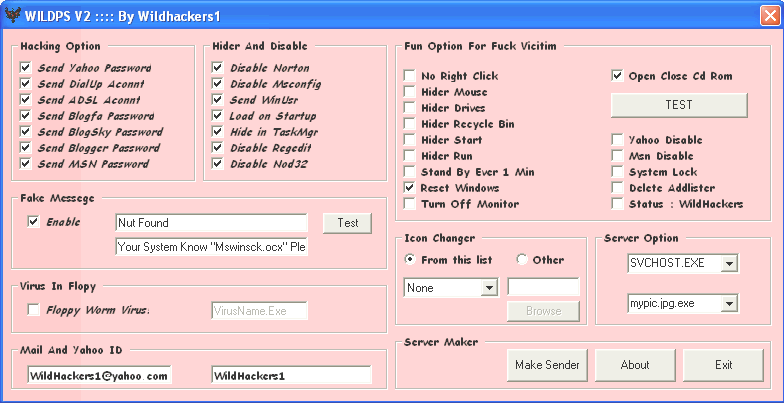Viewport: 784px width, 403px height.
Task: Enable the No Right Click option
Action: pyautogui.click(x=410, y=76)
